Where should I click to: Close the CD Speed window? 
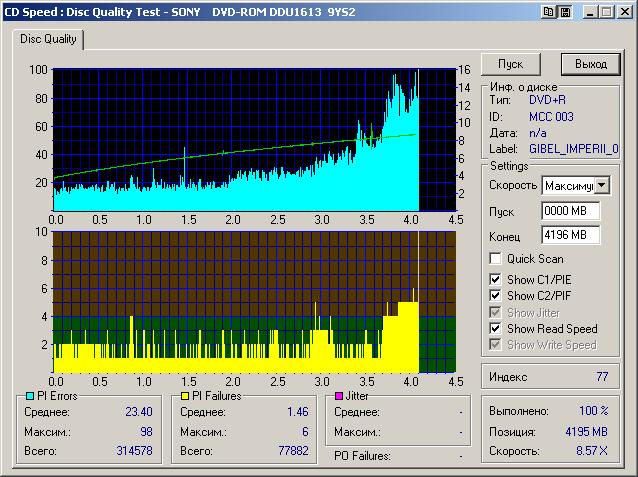(x=624, y=11)
